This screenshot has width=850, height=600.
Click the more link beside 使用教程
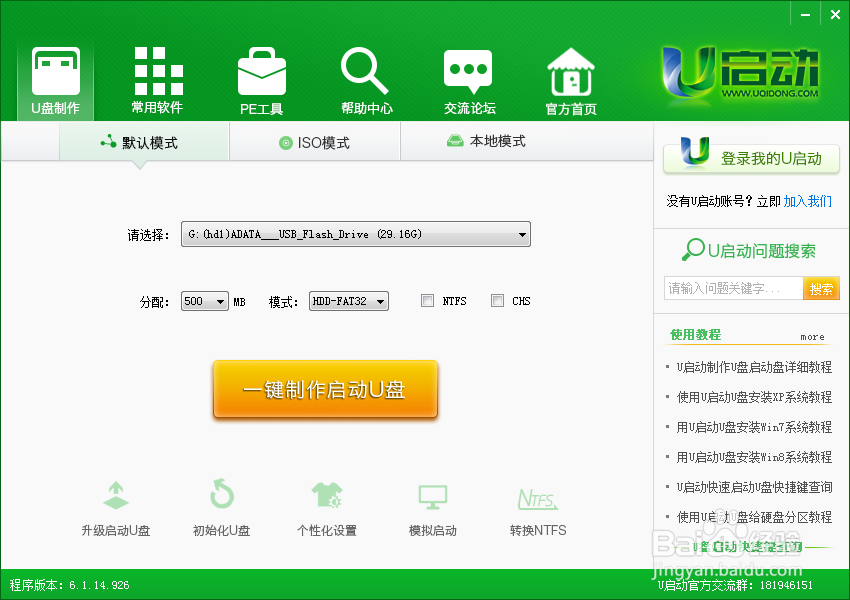click(x=812, y=337)
